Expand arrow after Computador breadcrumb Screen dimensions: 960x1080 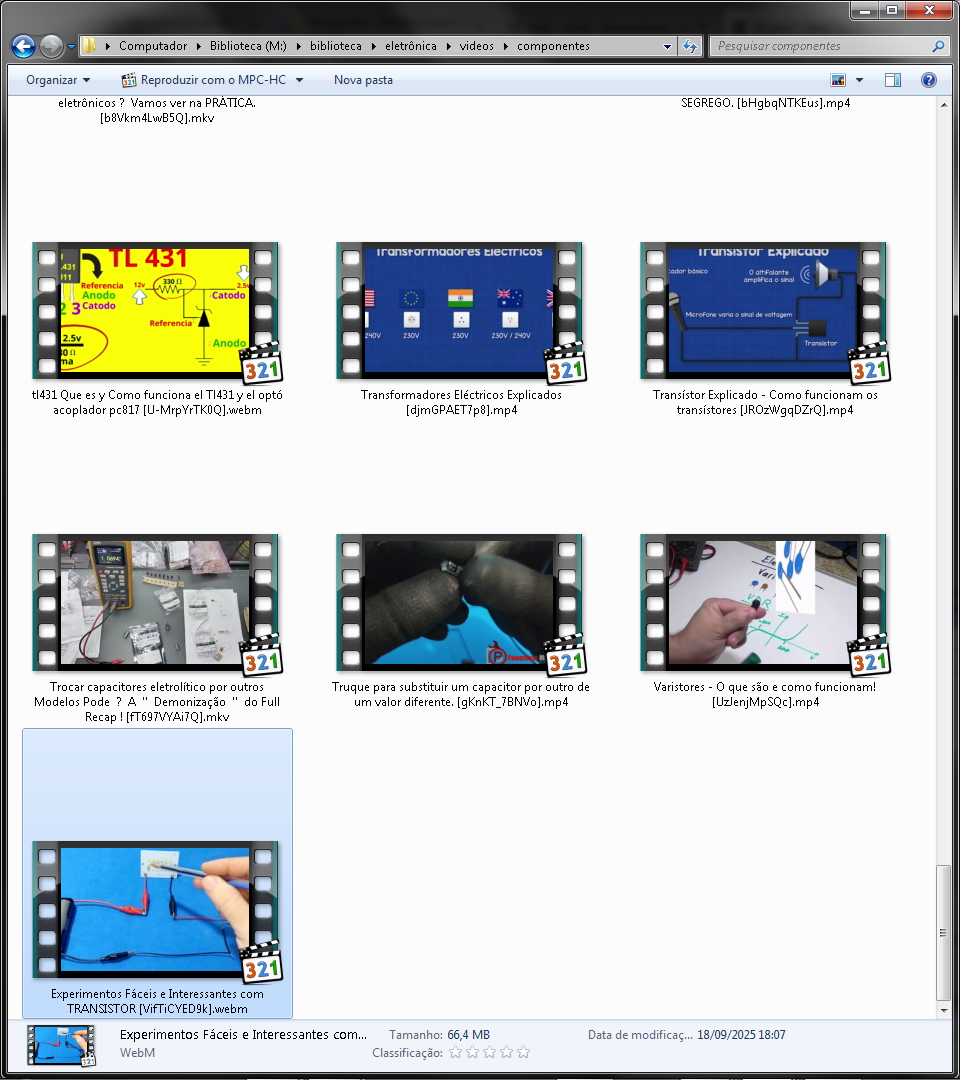tap(198, 46)
